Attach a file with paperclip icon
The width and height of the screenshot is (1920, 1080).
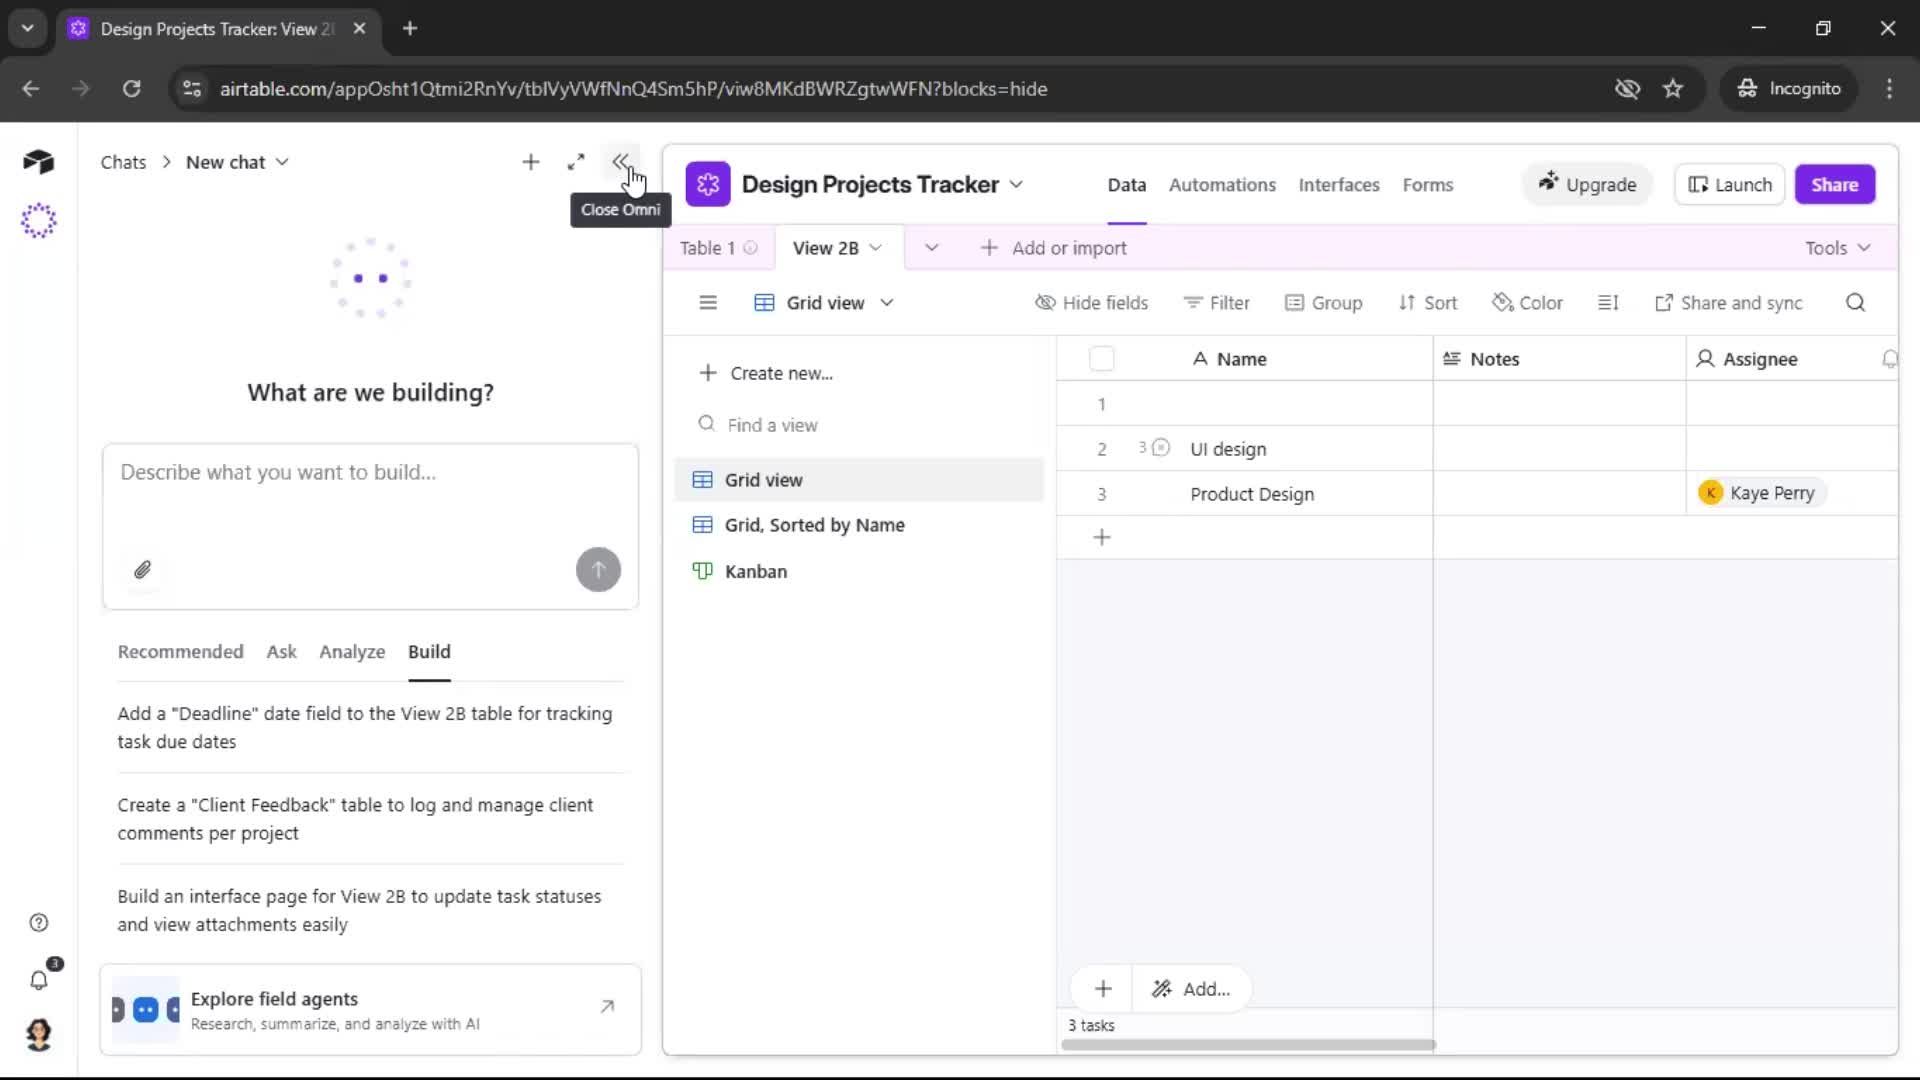click(x=142, y=570)
